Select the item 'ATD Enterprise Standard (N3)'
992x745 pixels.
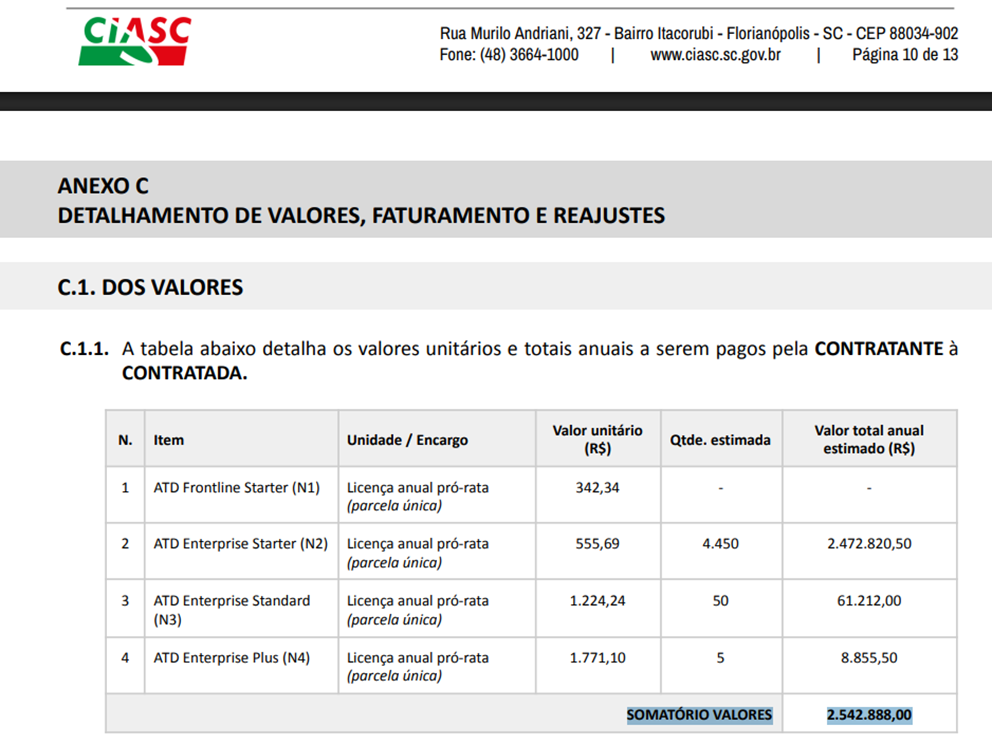click(232, 610)
